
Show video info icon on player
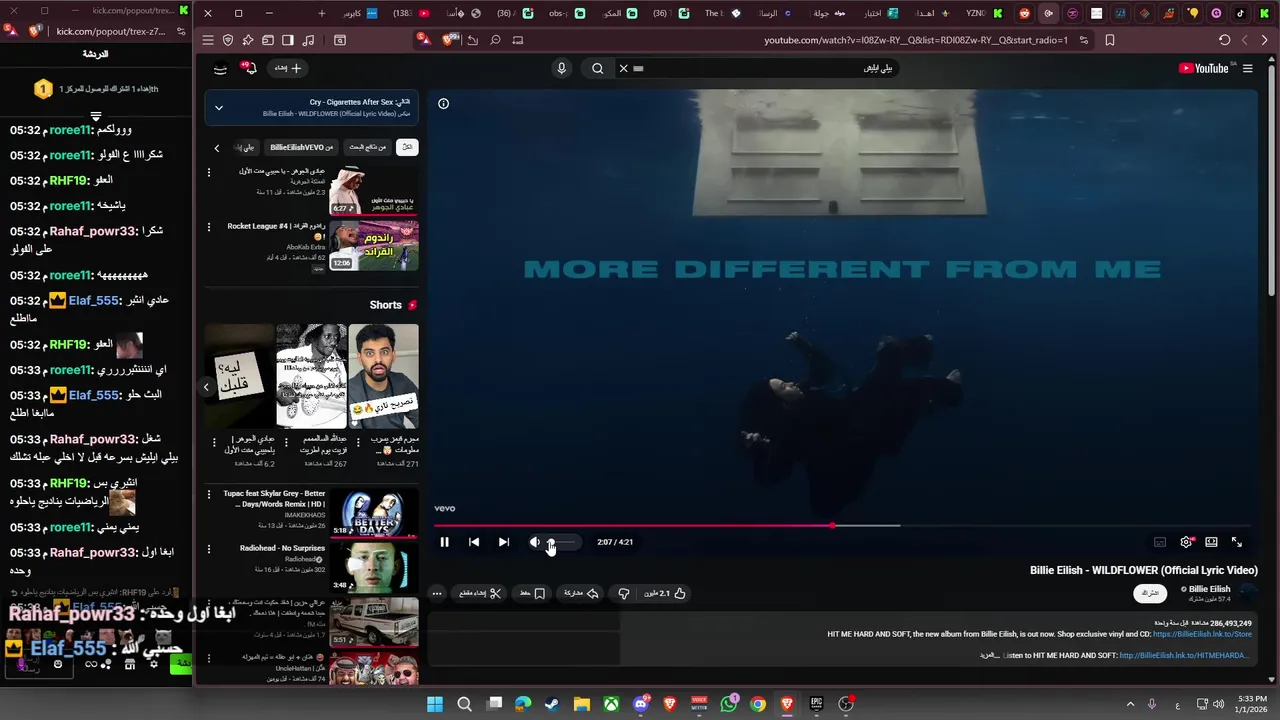click(x=443, y=103)
